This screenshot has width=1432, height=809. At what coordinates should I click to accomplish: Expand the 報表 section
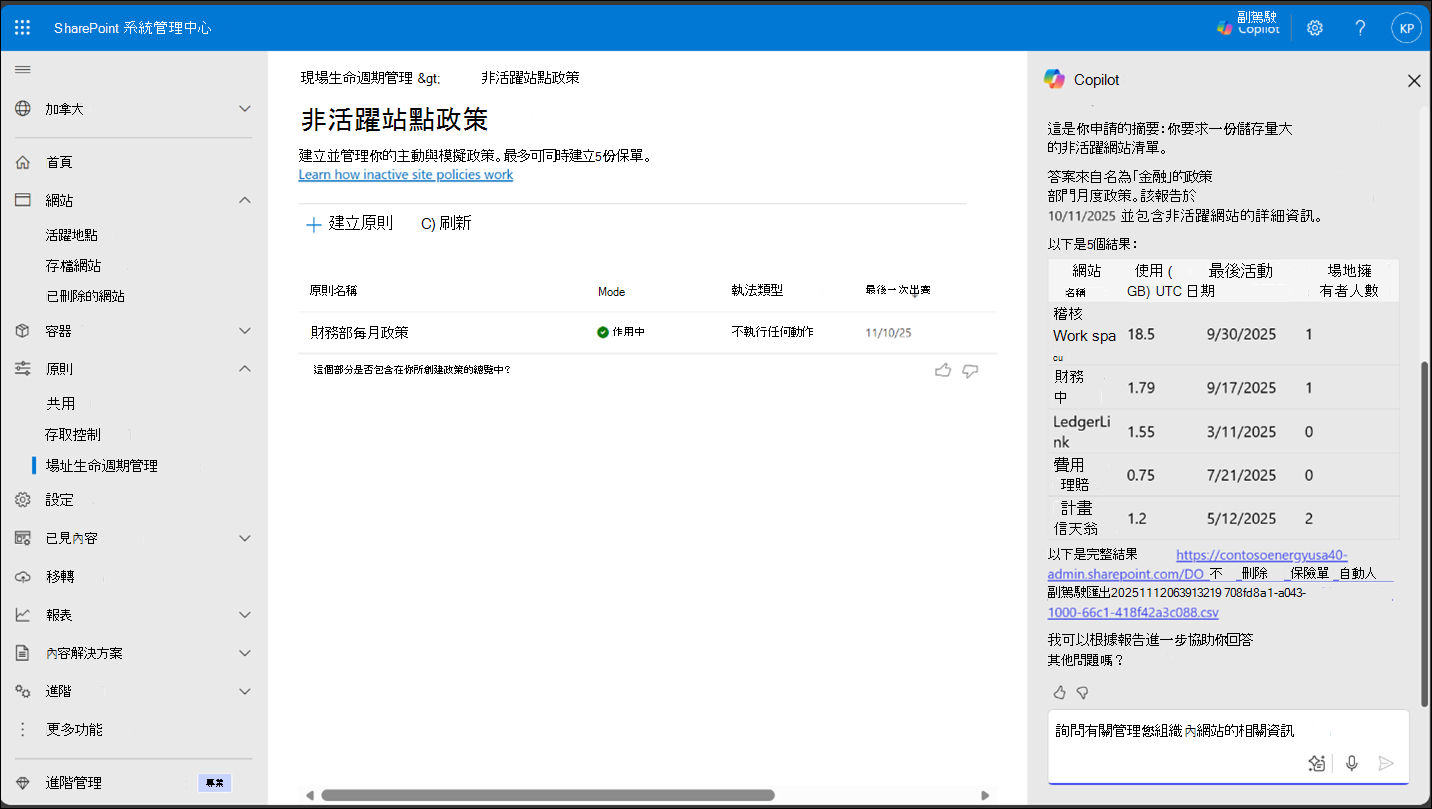click(x=244, y=614)
